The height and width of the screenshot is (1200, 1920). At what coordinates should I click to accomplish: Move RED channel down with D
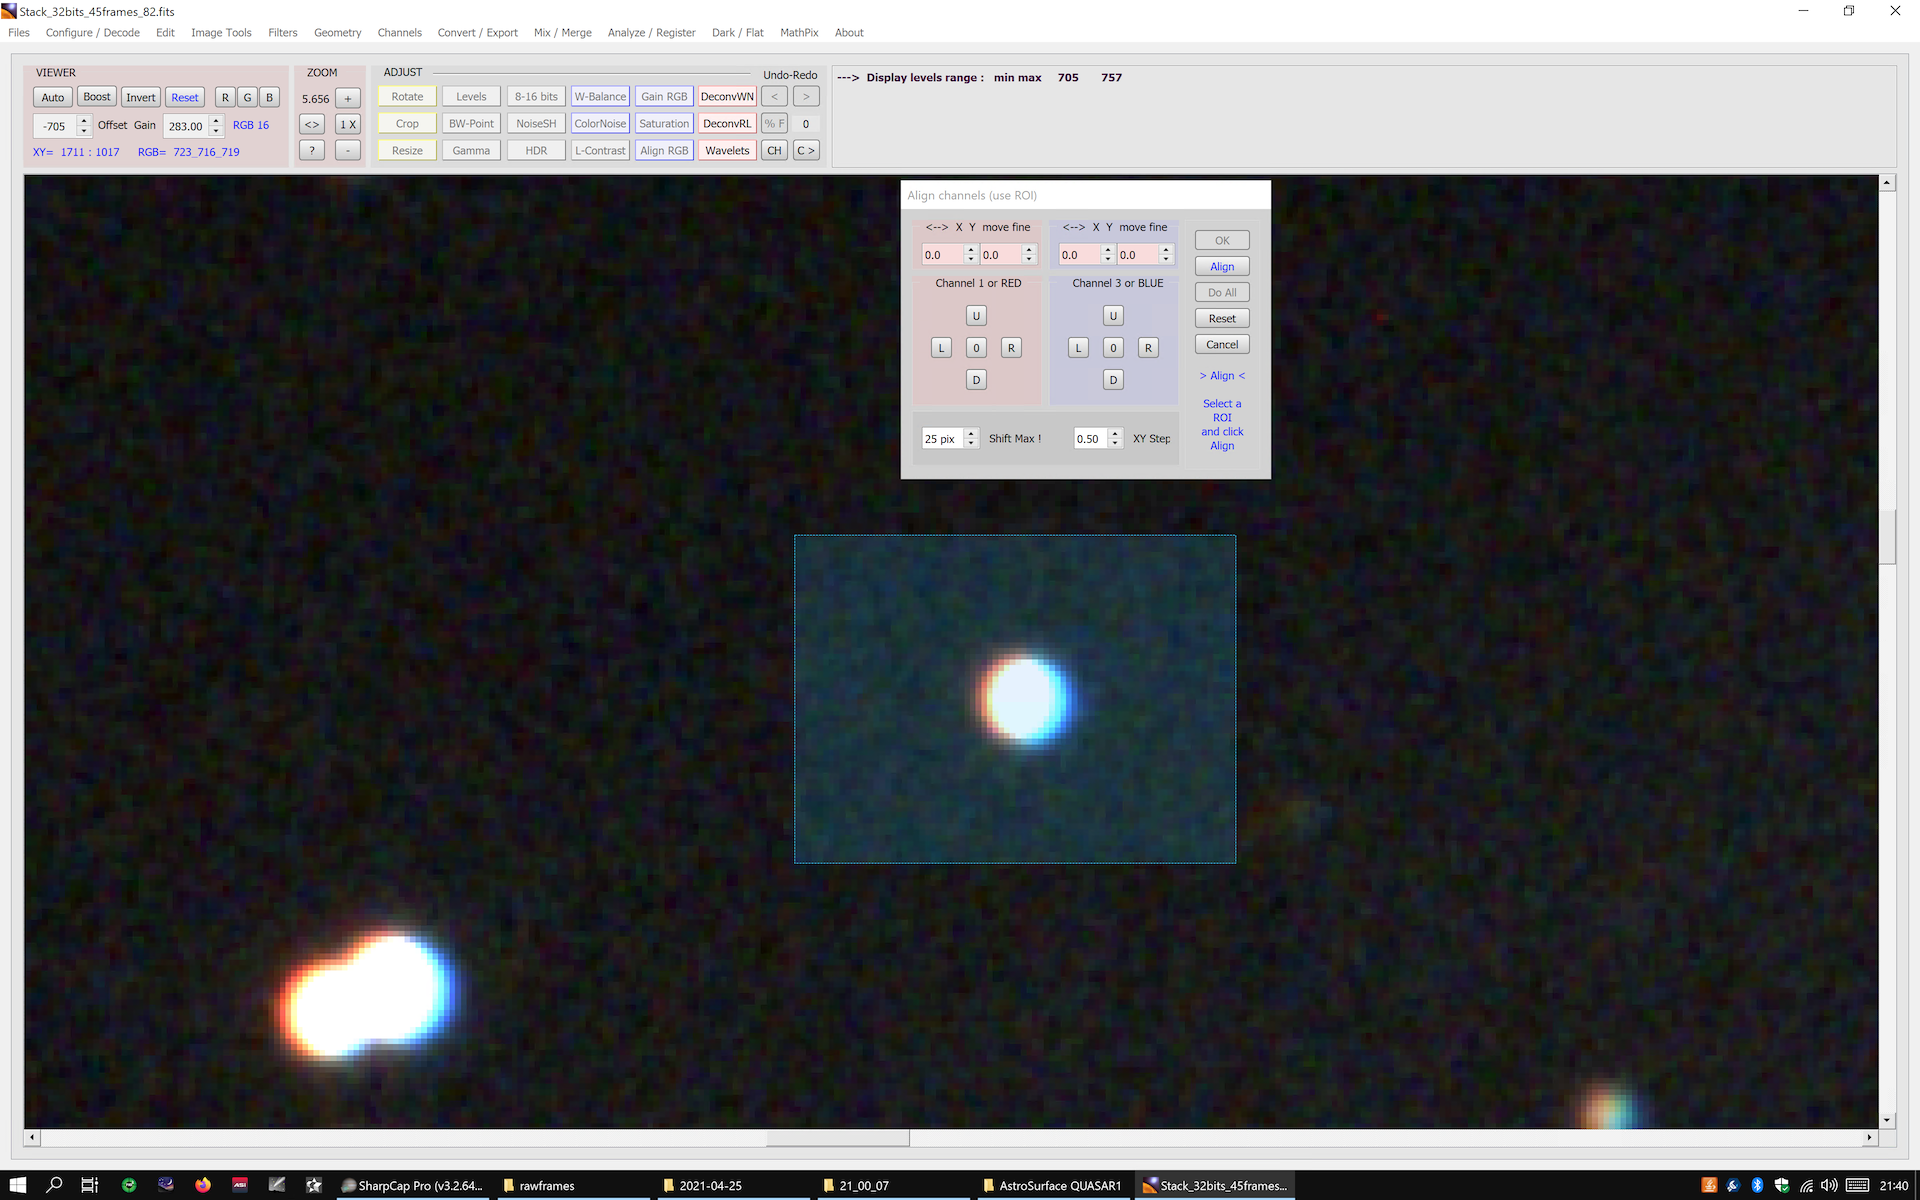coord(976,380)
